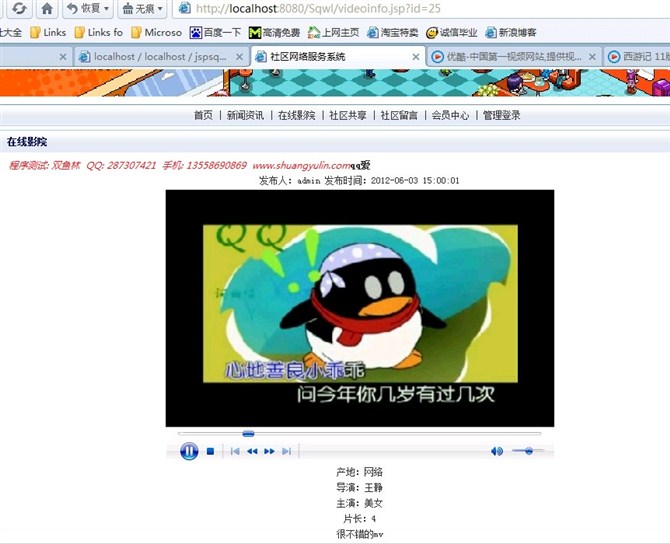Open 首页 in site navigation

(203, 115)
